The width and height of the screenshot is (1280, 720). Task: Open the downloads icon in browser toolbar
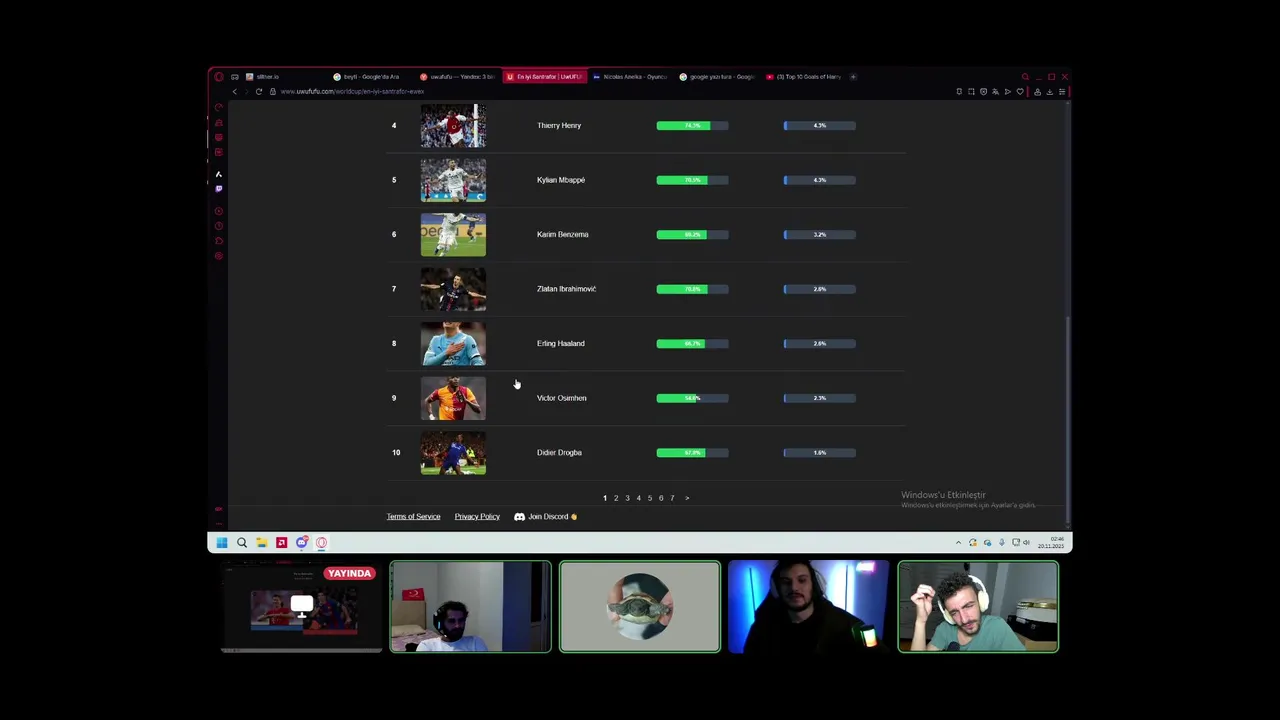[x=1050, y=92]
